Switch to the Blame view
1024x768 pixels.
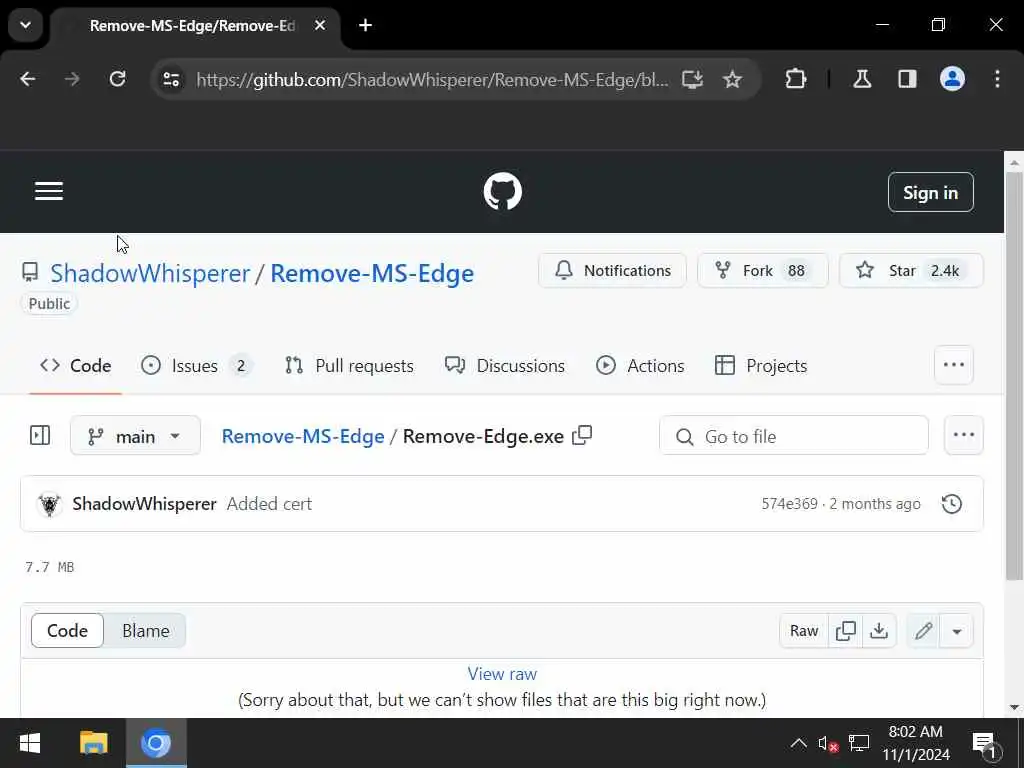(146, 631)
